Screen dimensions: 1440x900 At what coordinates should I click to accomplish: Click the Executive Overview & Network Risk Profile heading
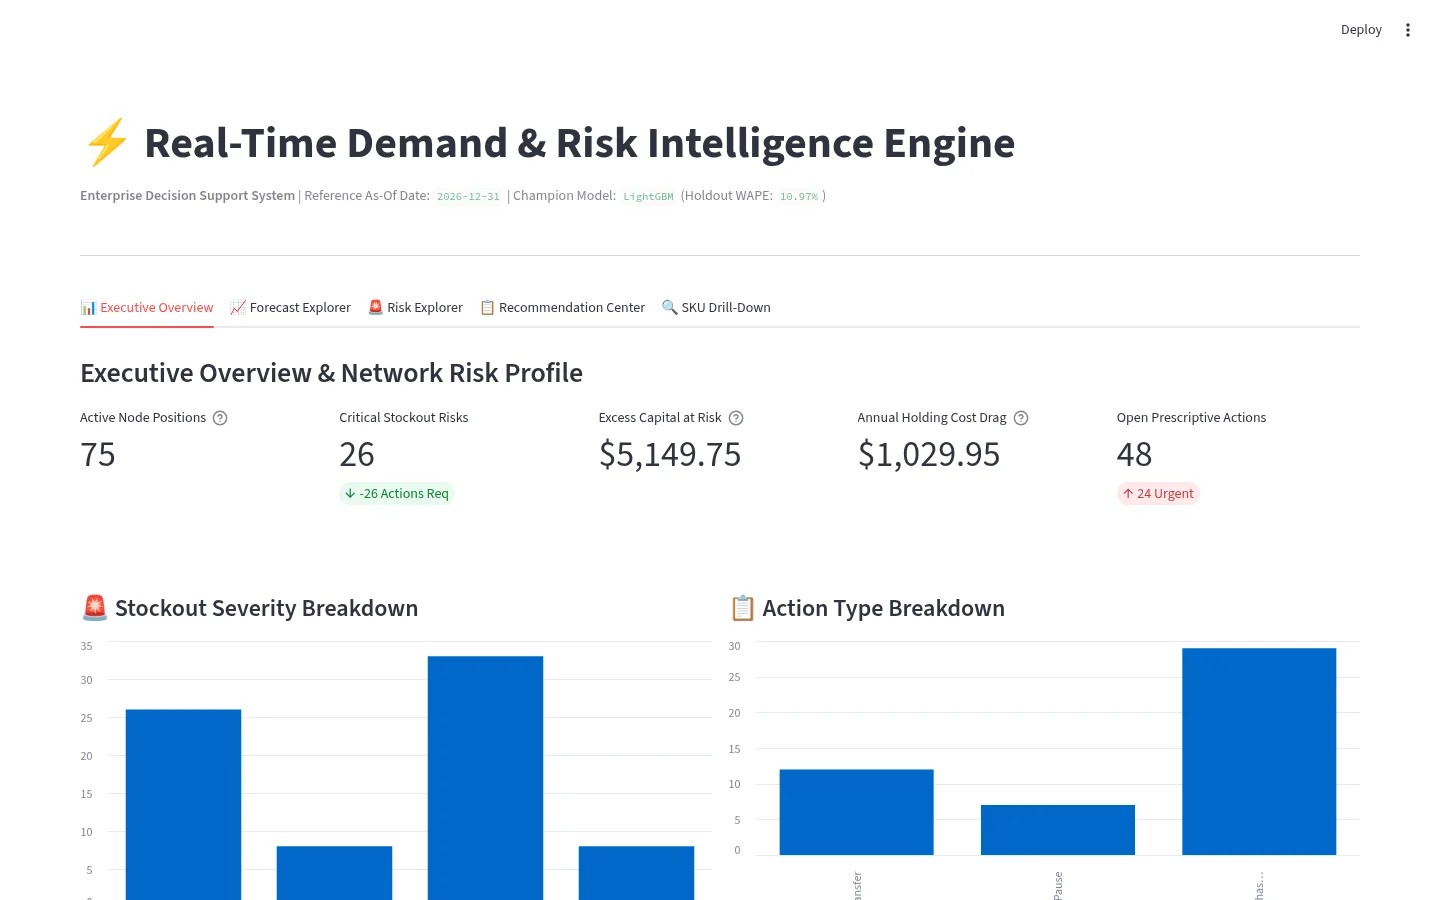coord(331,373)
